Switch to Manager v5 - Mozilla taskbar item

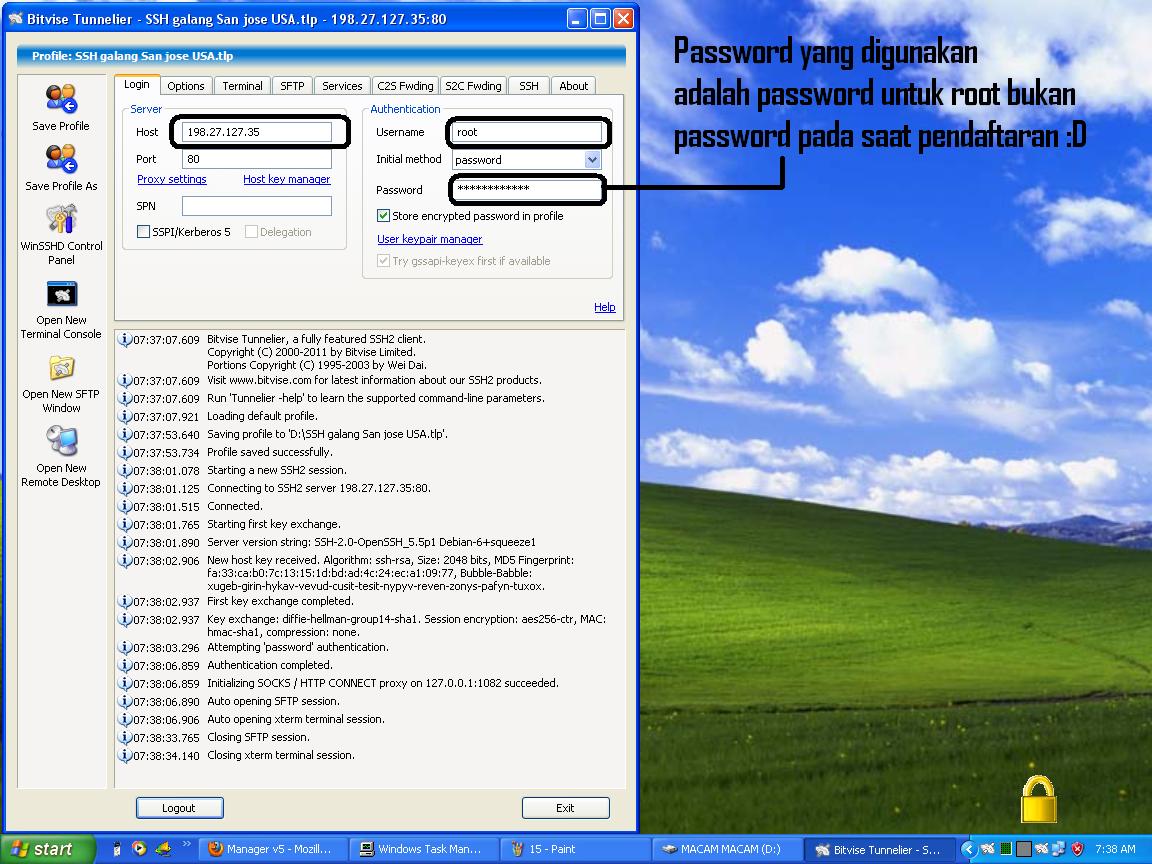pos(272,849)
